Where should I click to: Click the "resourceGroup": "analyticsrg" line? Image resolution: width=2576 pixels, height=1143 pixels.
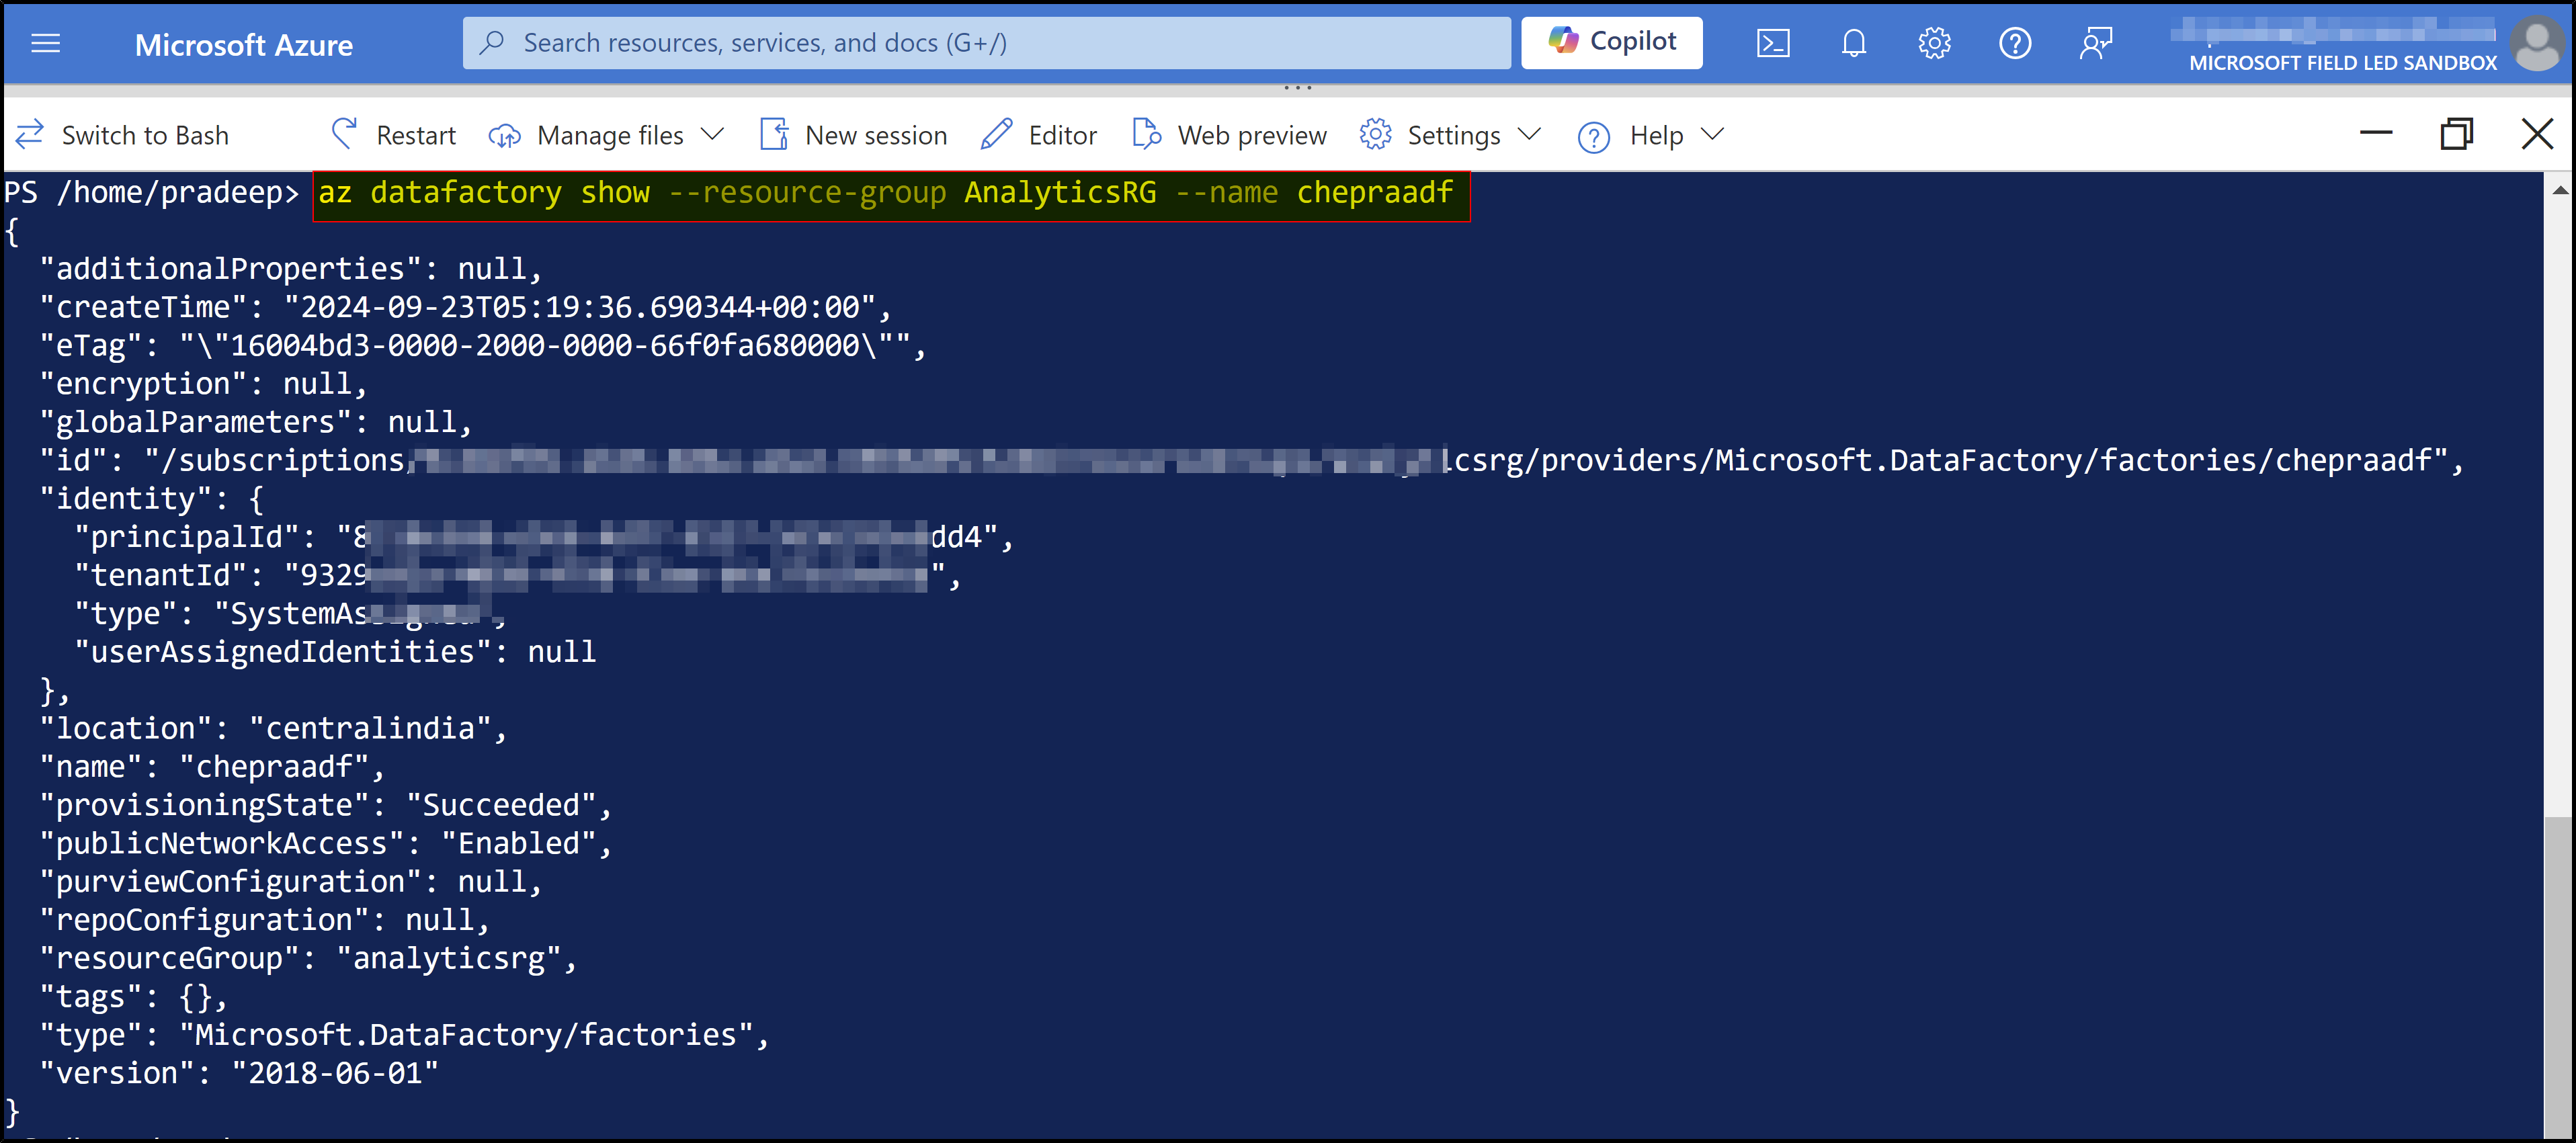pyautogui.click(x=308, y=959)
